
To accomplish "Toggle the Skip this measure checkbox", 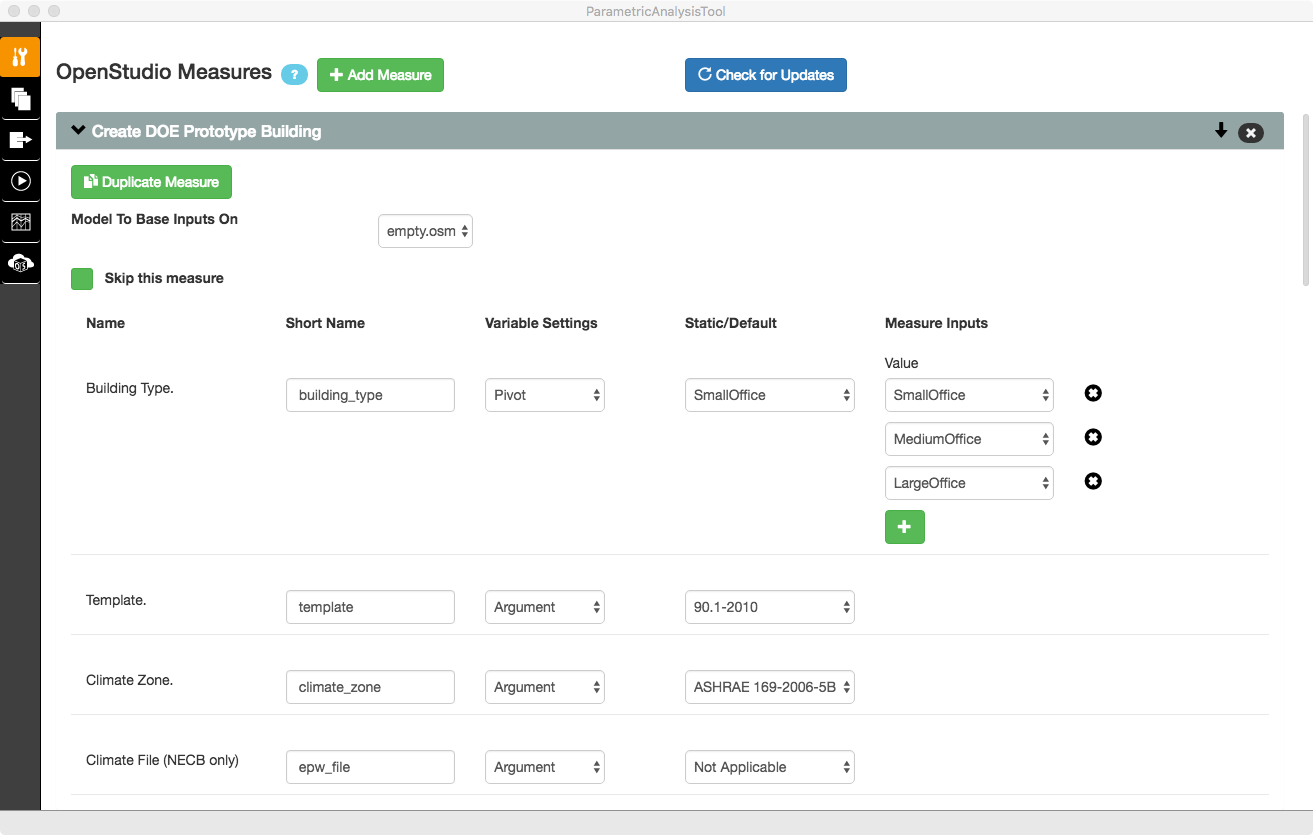I will click(82, 279).
